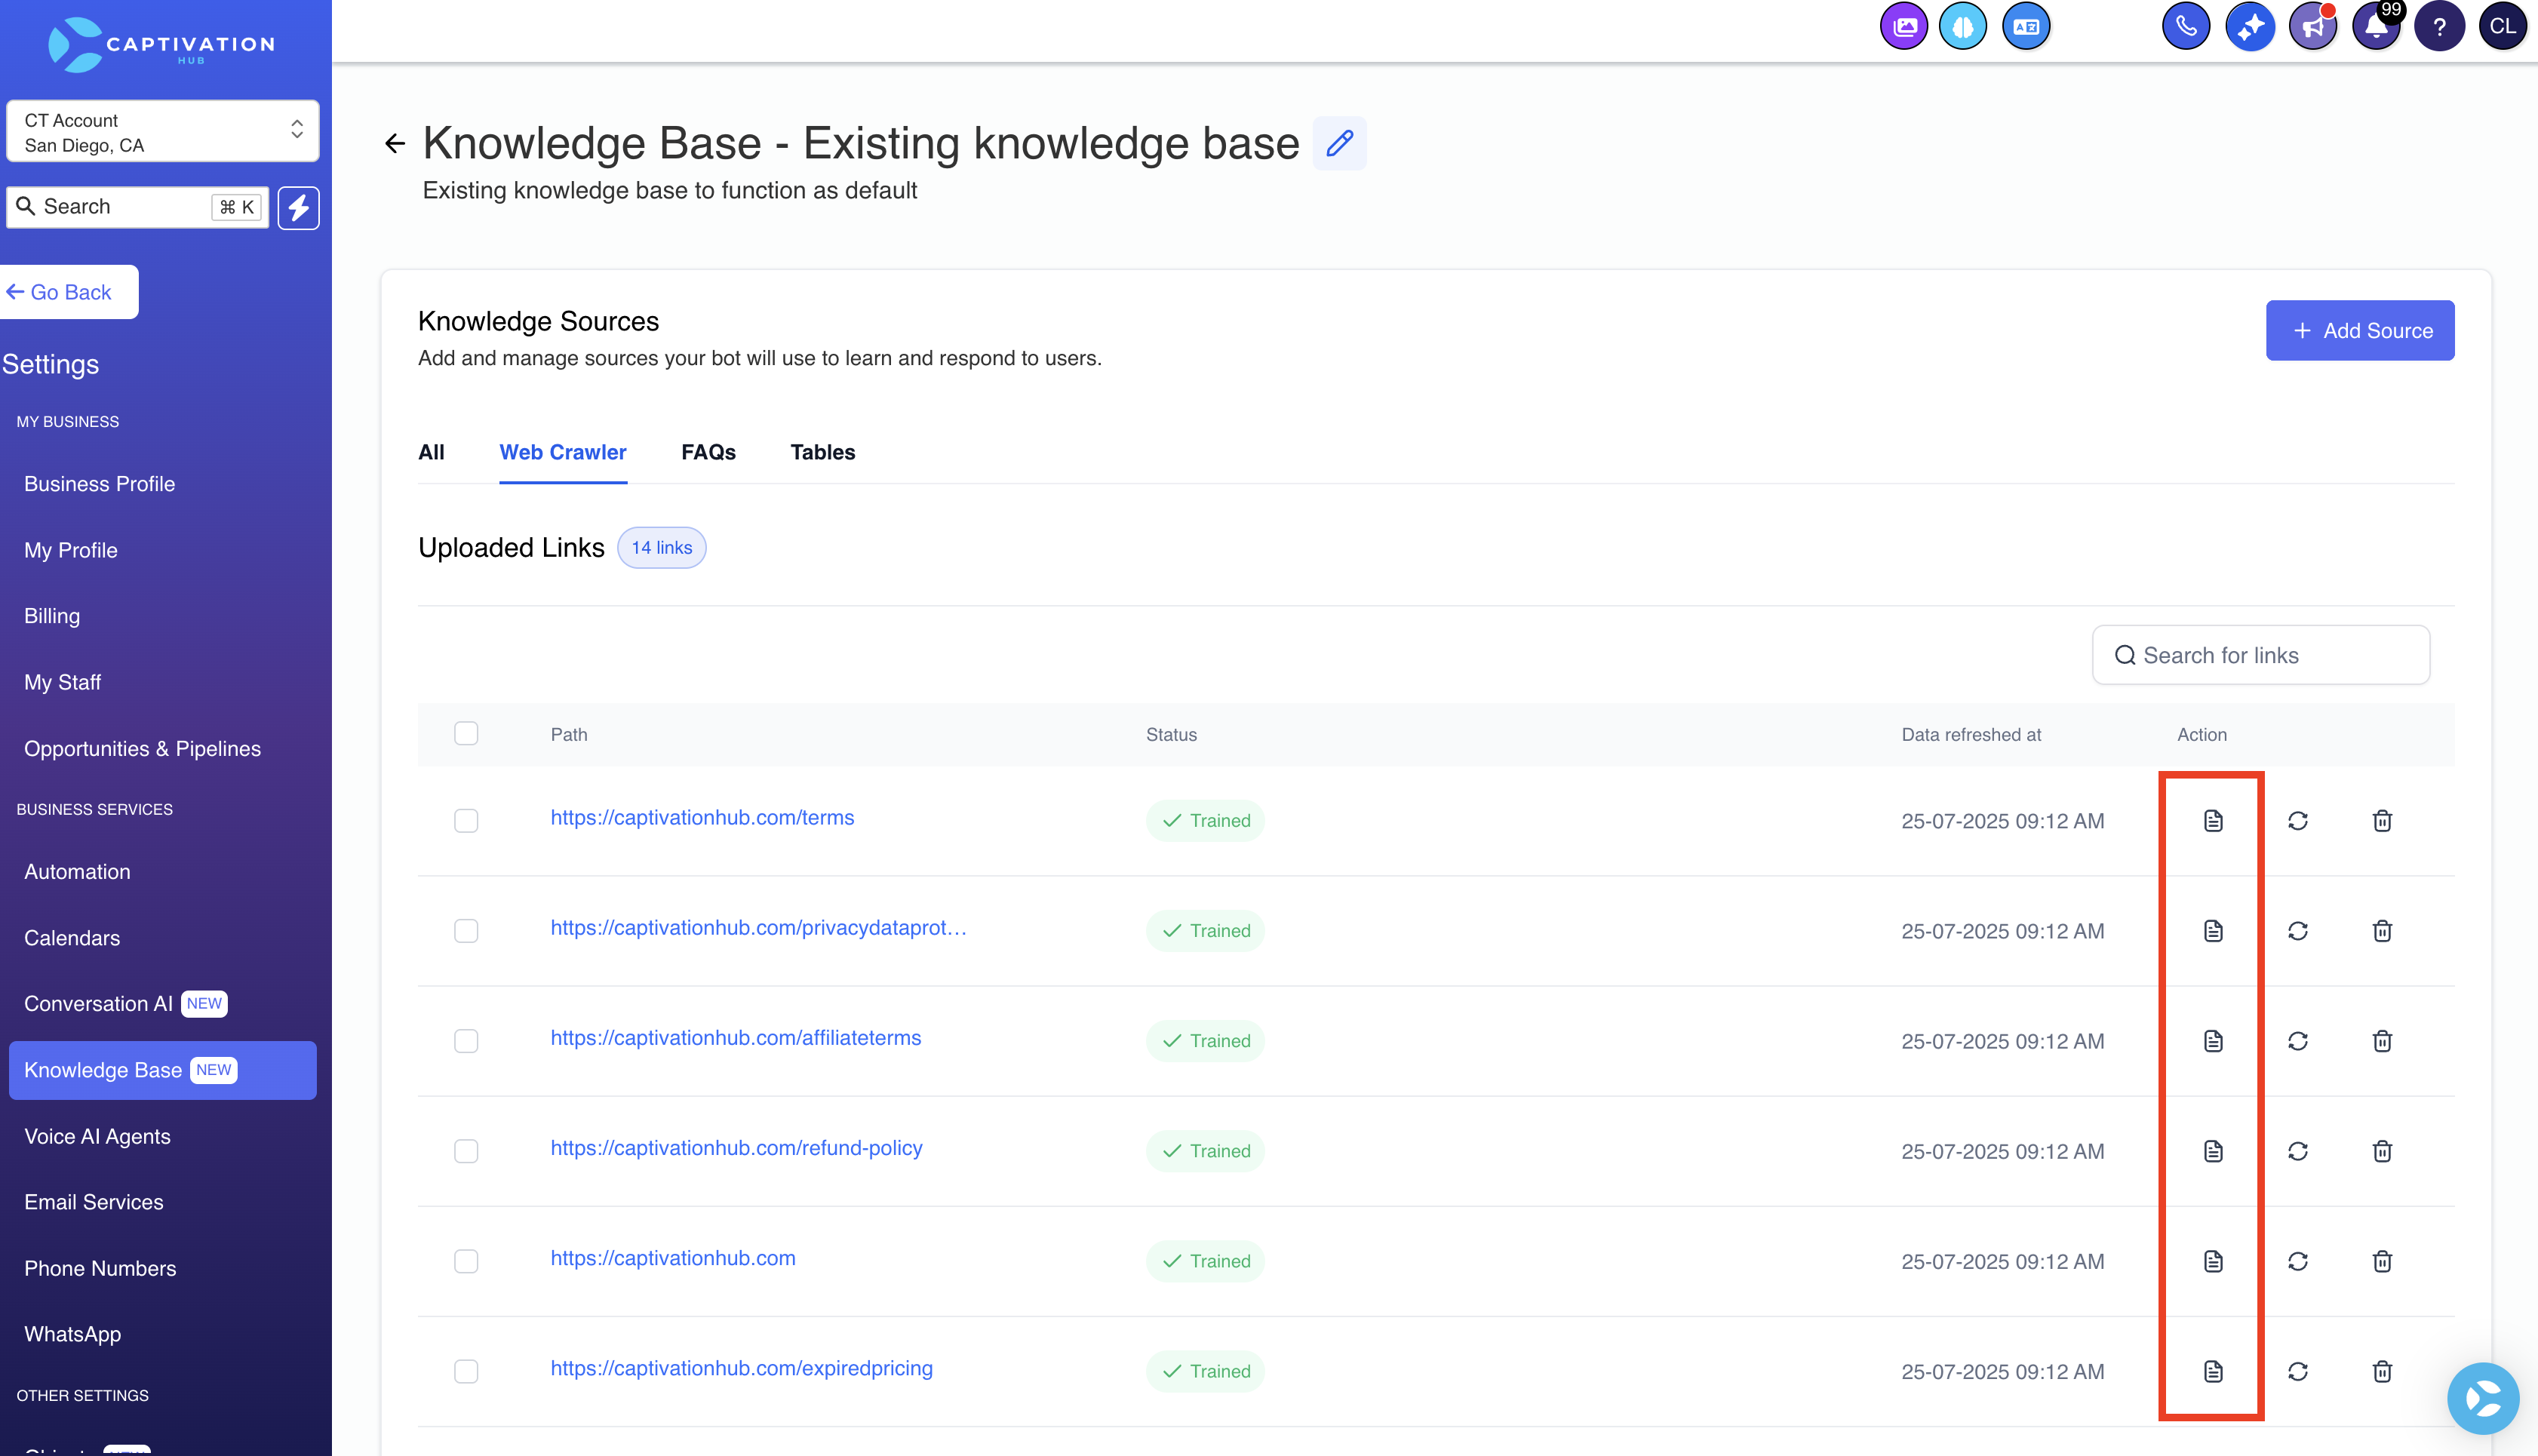Open Email Services in sidebar

coord(94,1202)
